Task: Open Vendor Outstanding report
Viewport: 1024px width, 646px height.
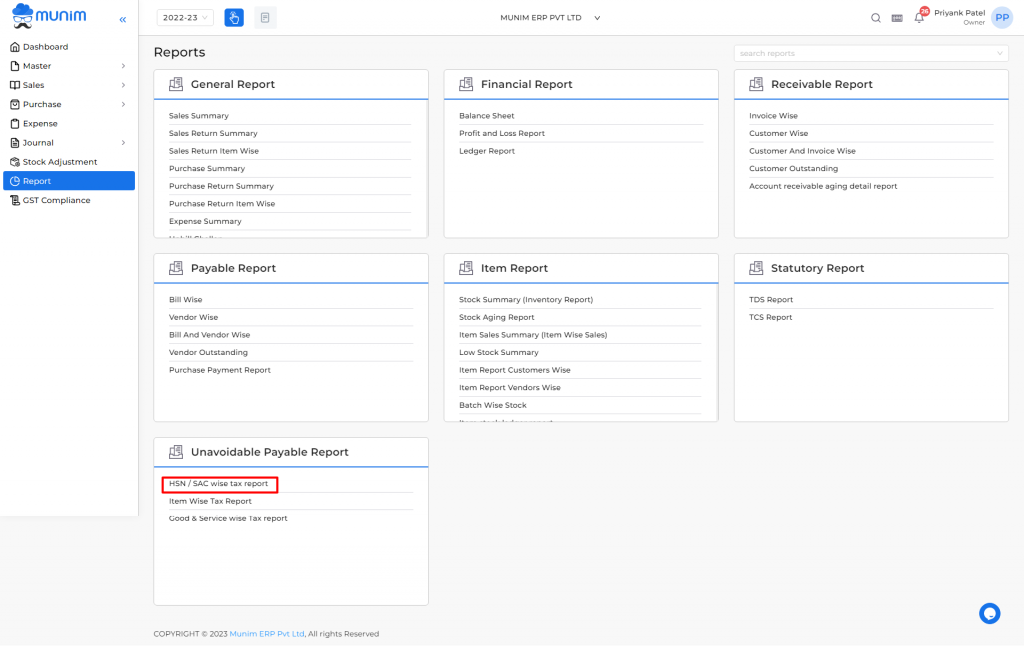Action: (x=208, y=353)
